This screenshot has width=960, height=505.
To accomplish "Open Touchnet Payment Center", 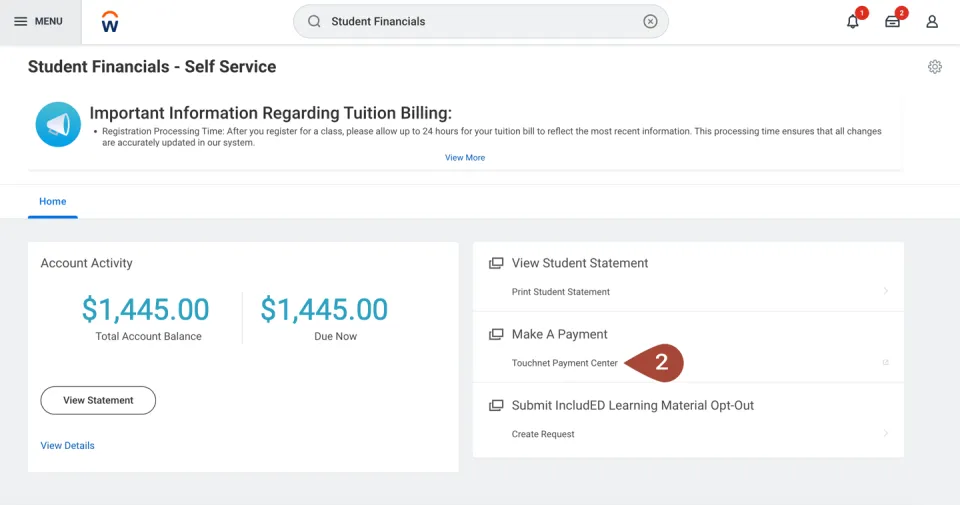I will (x=564, y=363).
